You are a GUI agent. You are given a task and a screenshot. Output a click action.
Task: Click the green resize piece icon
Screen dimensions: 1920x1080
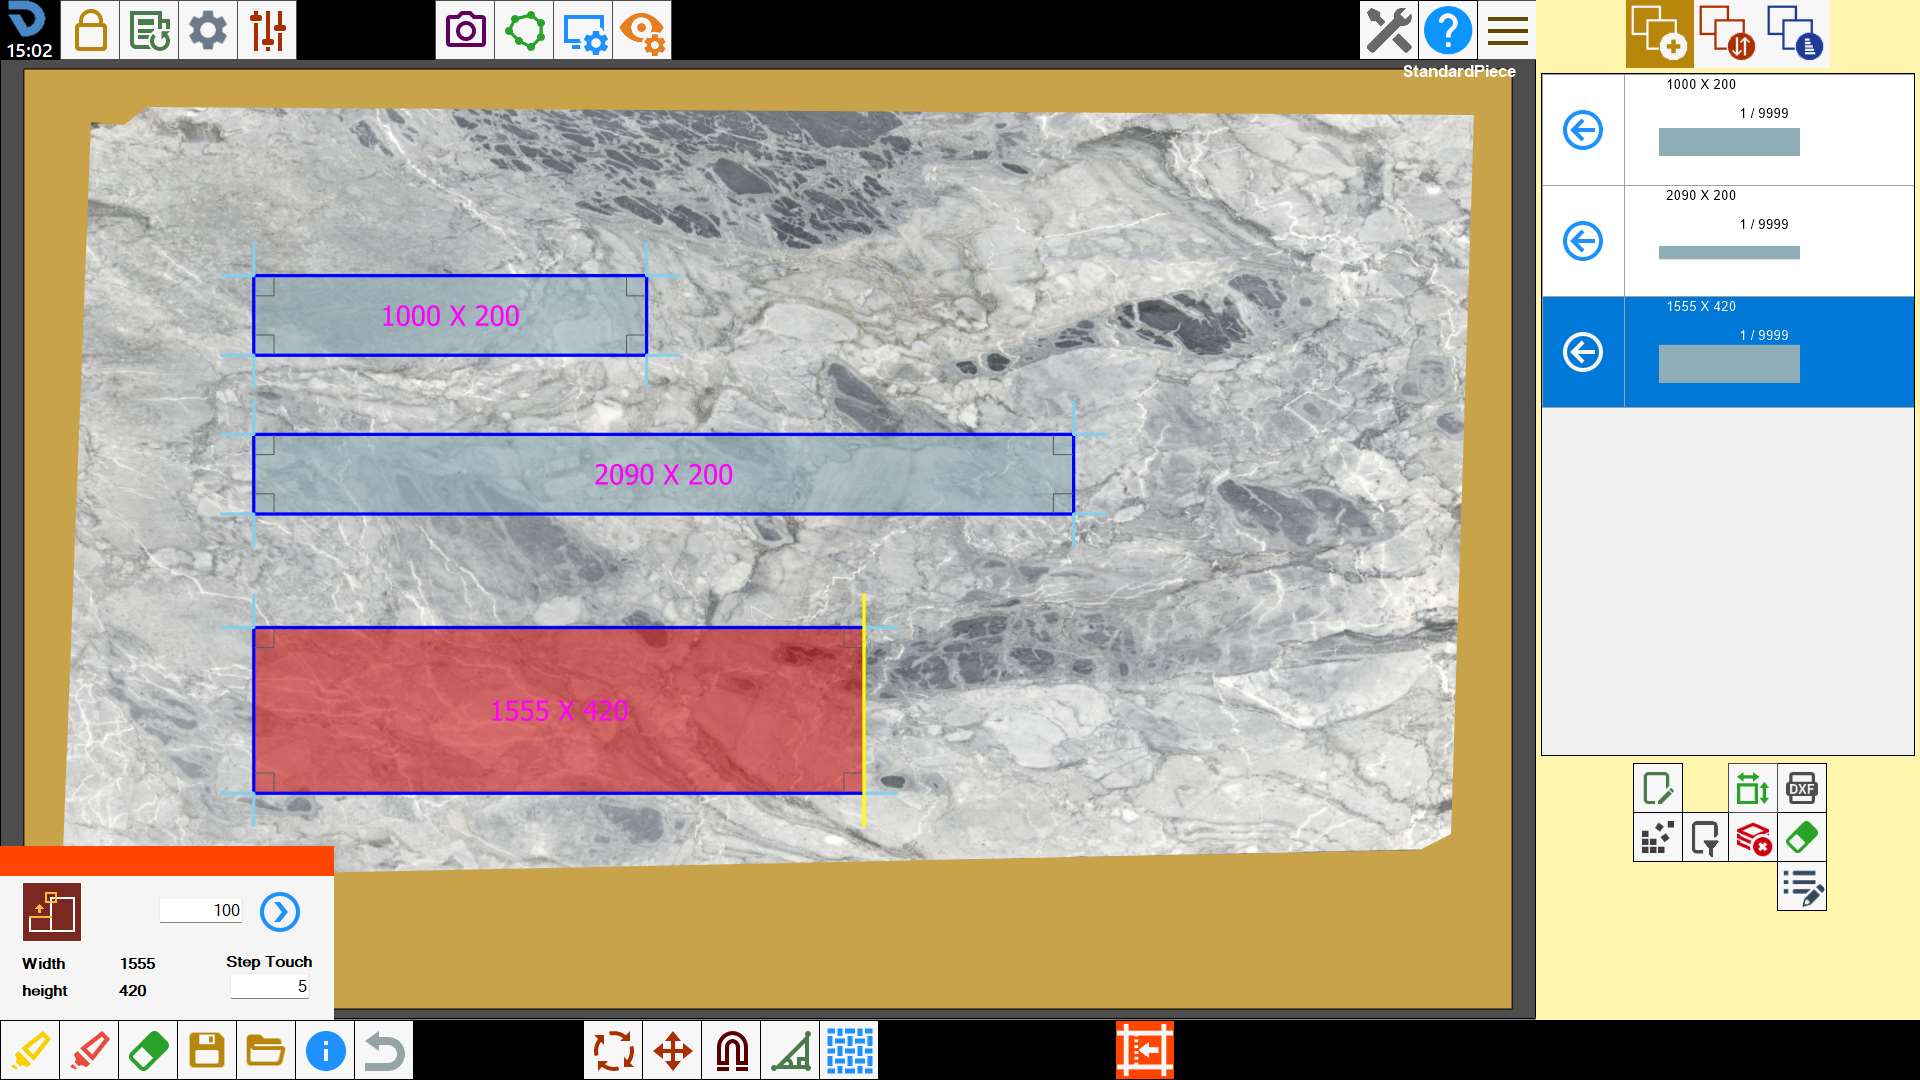pos(1753,788)
